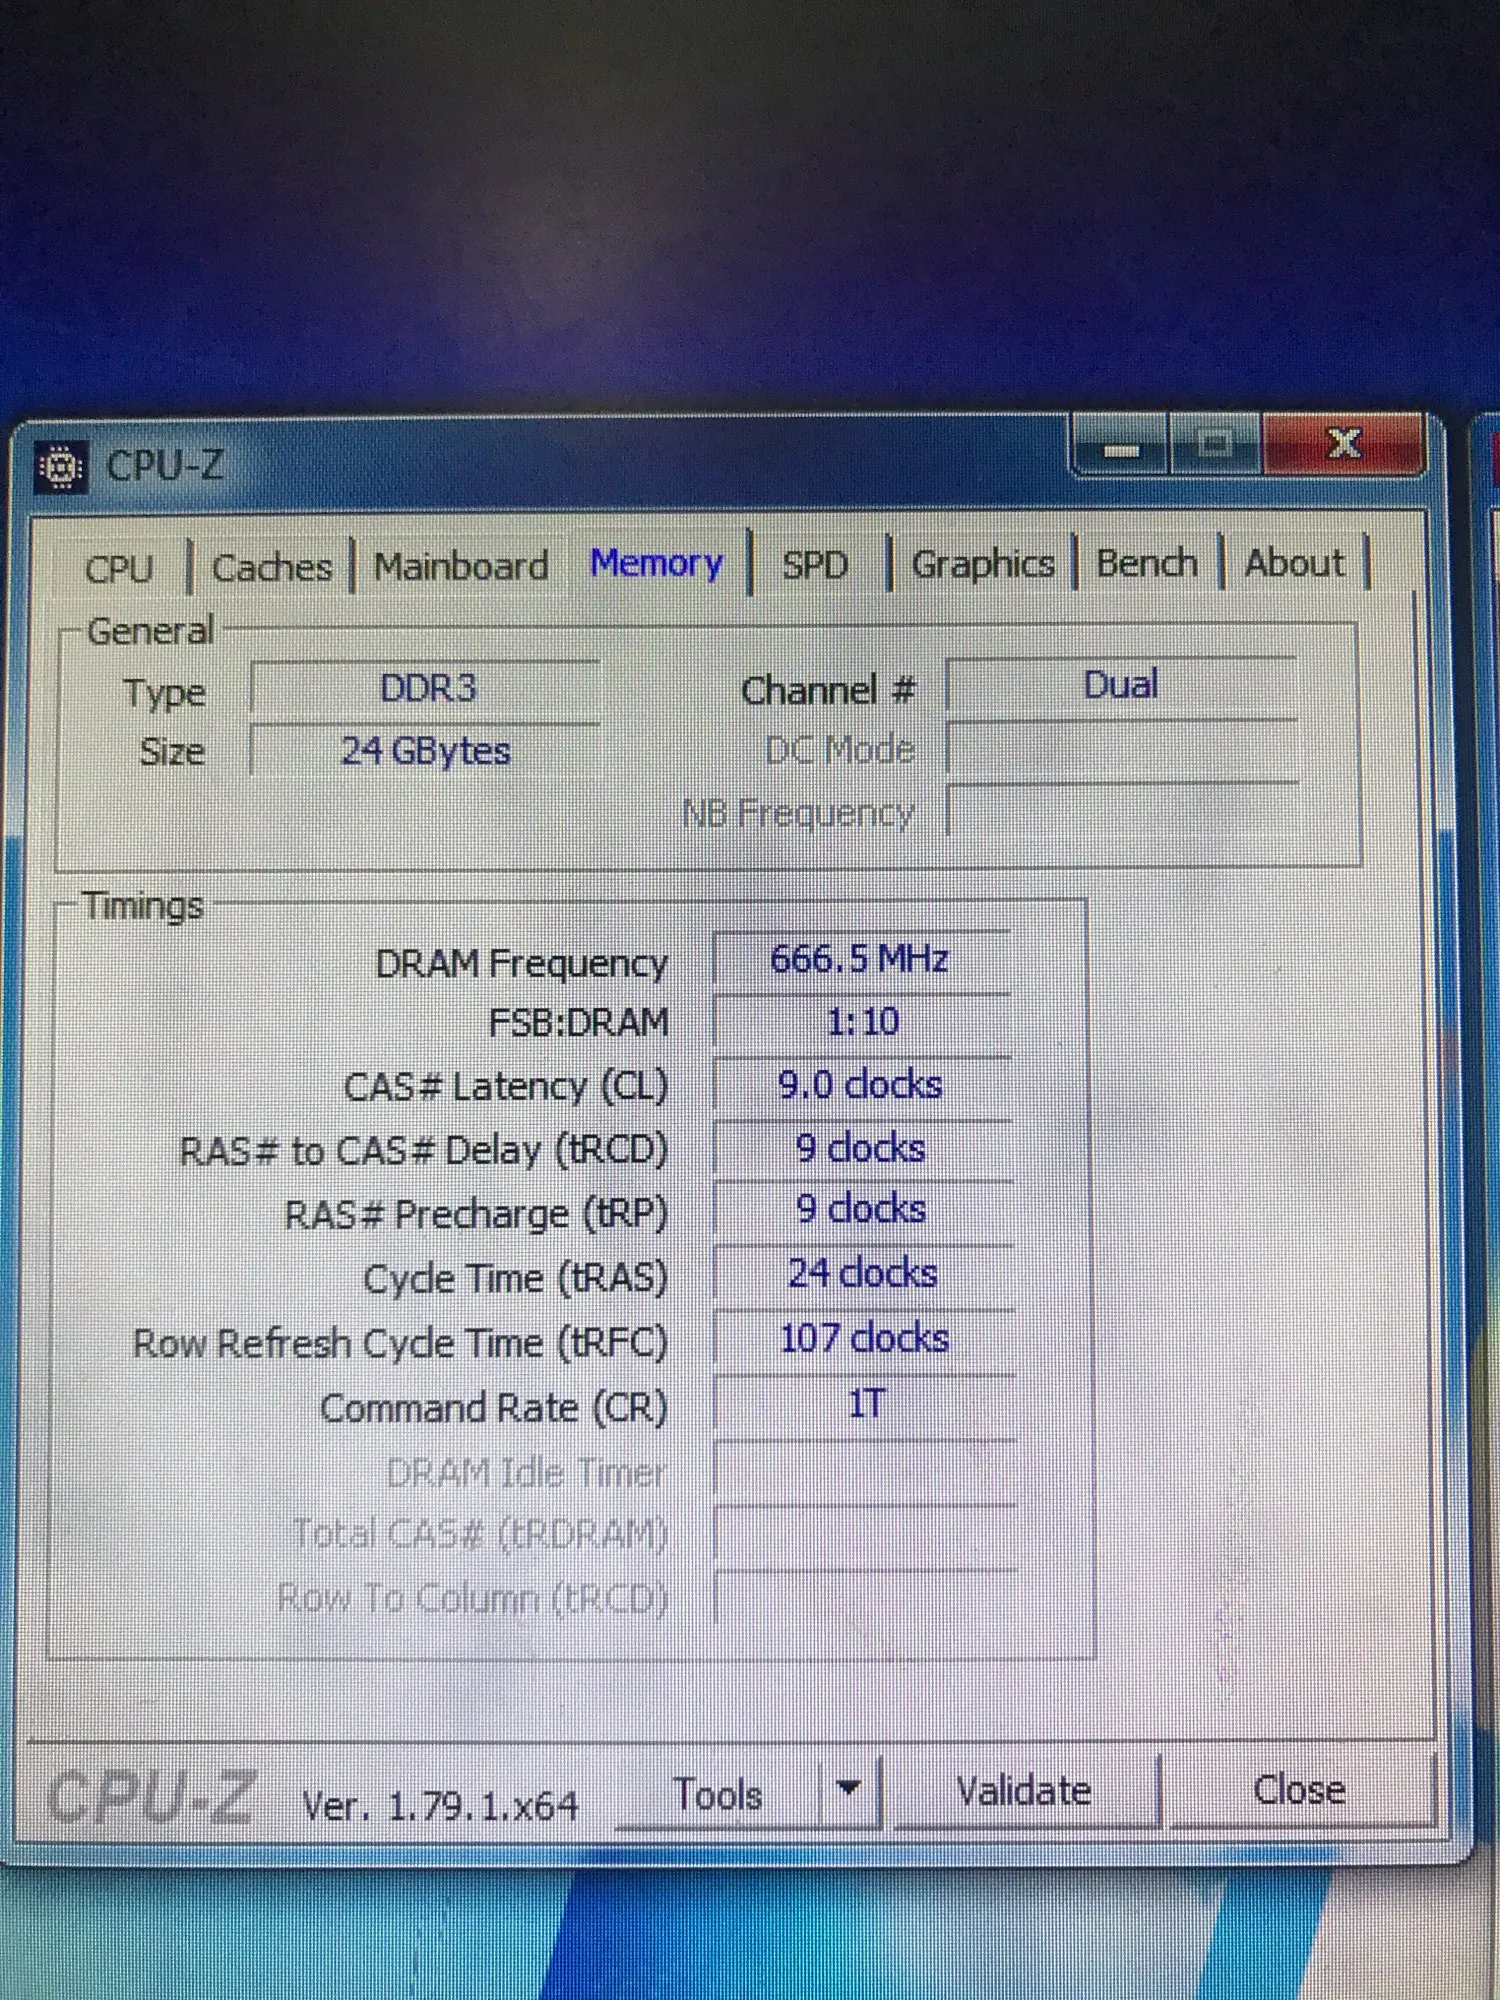Select the CAS# Latency value 9.0 clocks
Image resolution: width=1500 pixels, height=2000 pixels.
[x=862, y=1086]
